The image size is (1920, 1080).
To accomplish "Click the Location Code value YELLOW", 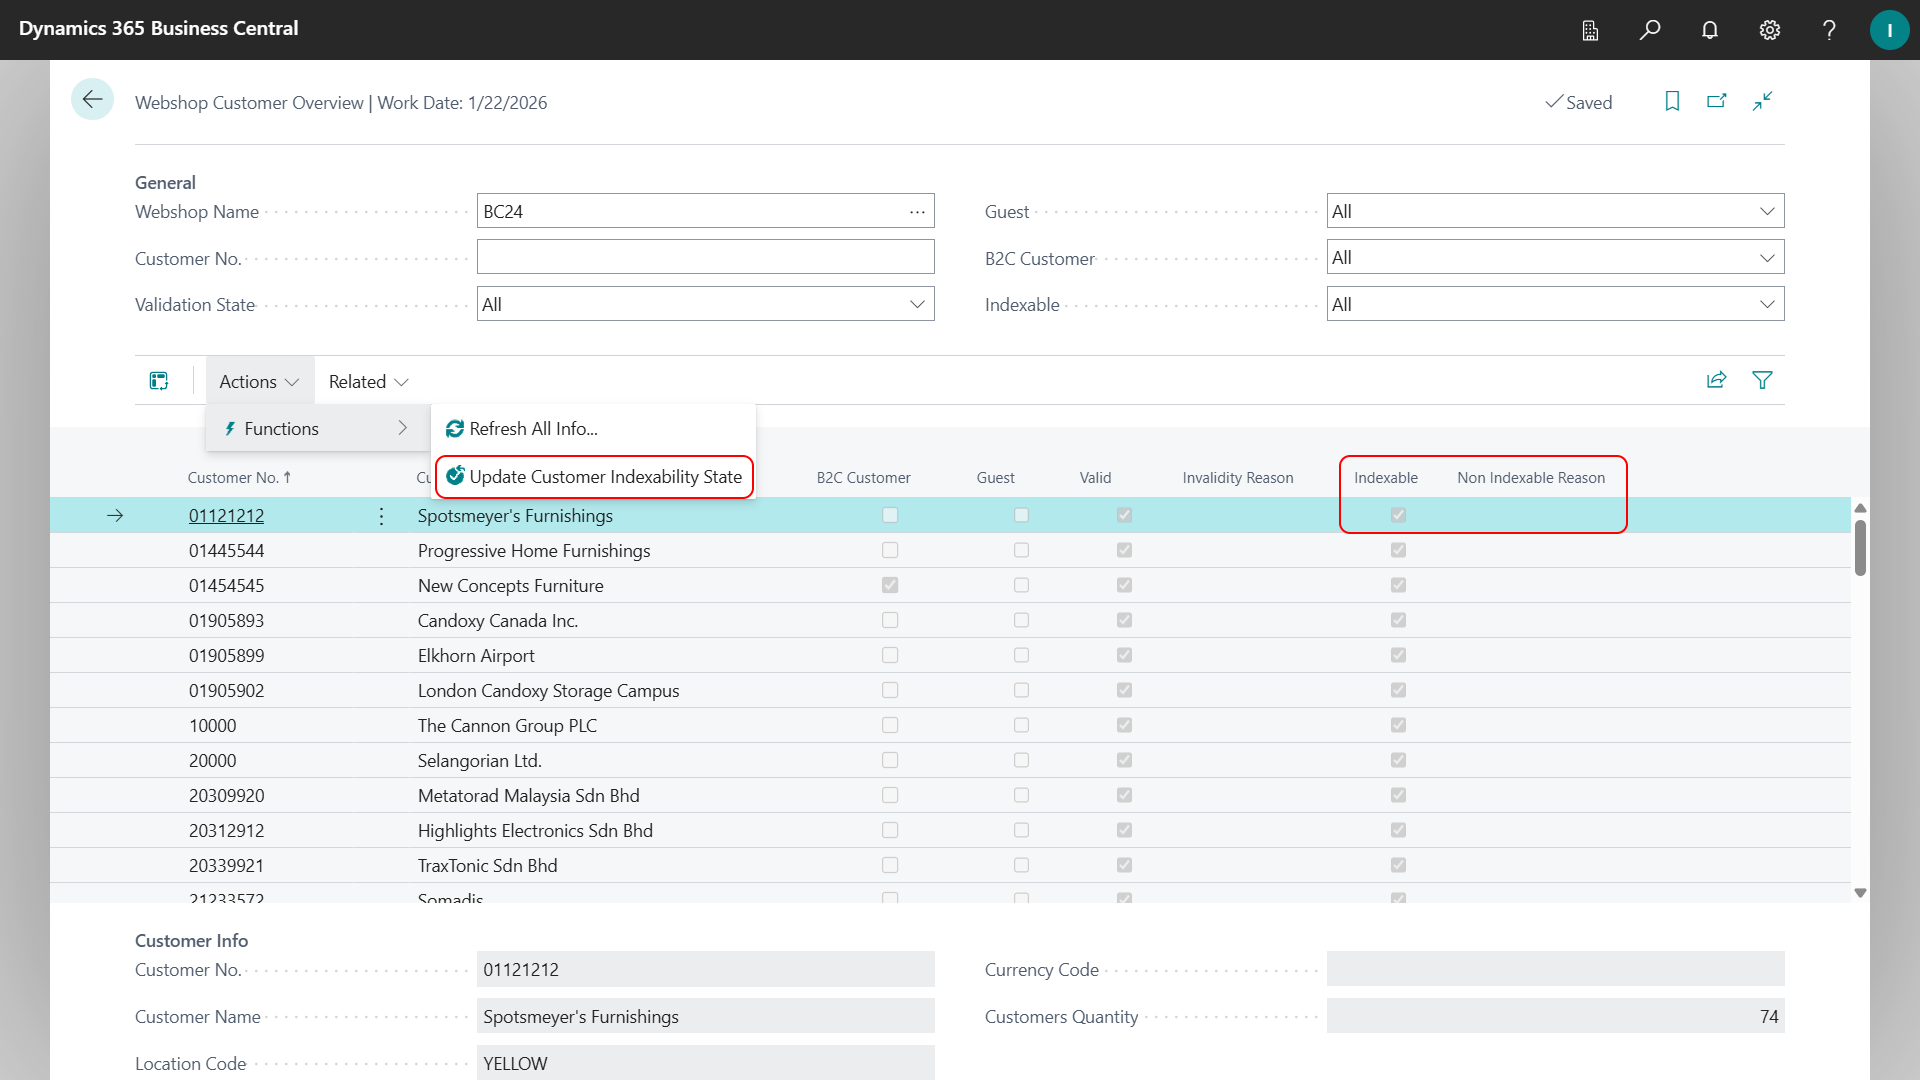I will 515,1063.
